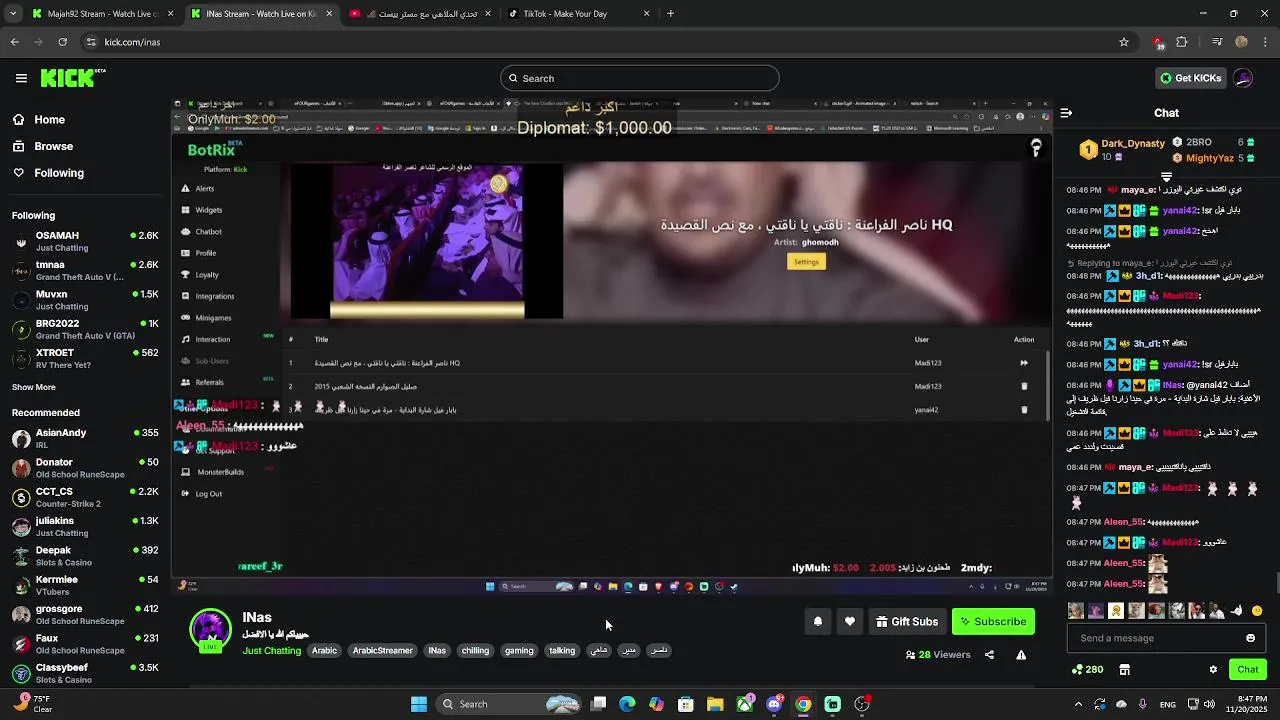Viewport: 1280px width, 720px height.
Task: Click Dark_Dynasty top gifter in chat
Action: coord(1122,150)
